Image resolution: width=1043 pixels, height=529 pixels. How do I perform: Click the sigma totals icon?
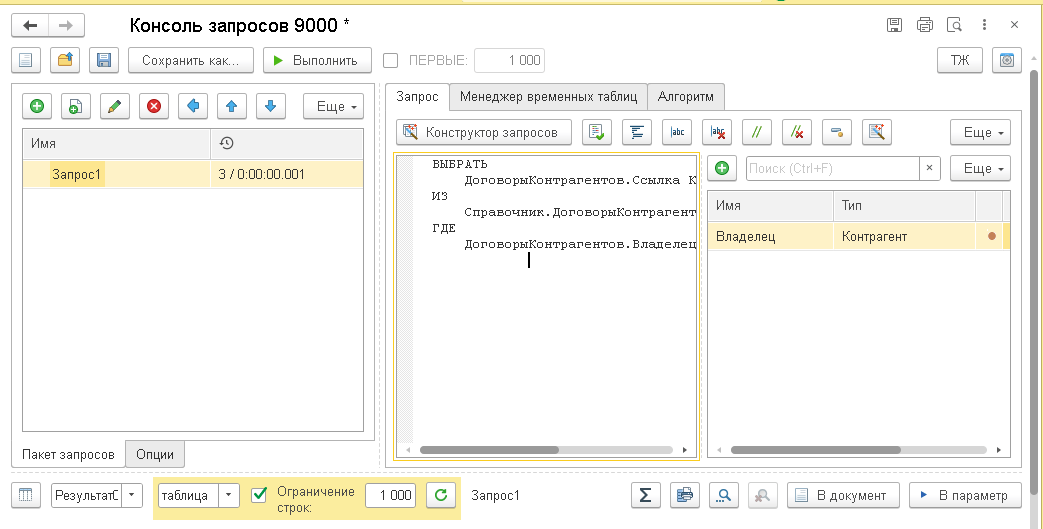tap(646, 495)
